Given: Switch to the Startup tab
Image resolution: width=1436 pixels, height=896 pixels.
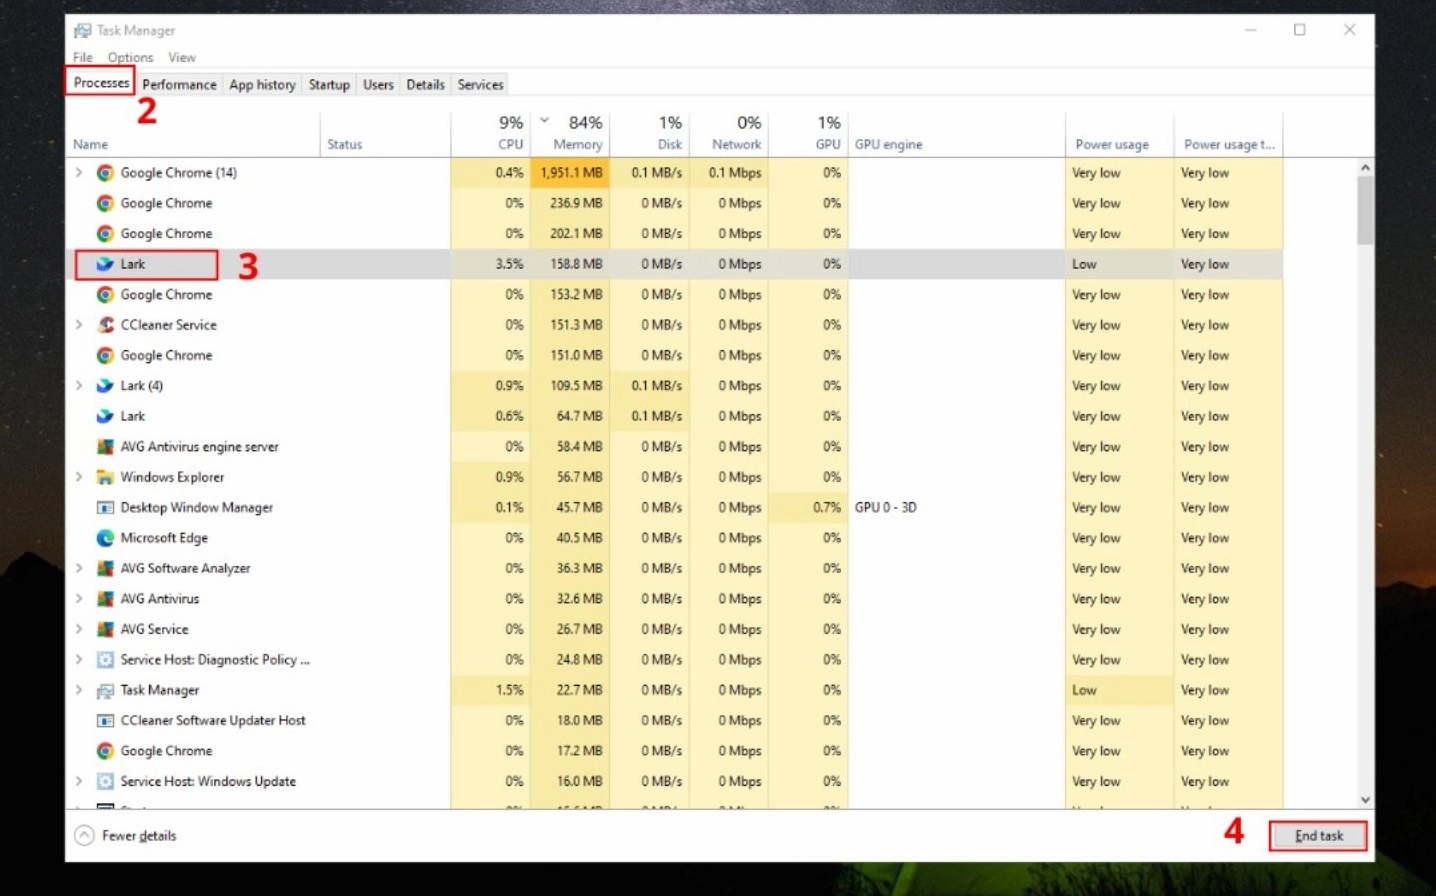Looking at the screenshot, I should [x=328, y=84].
